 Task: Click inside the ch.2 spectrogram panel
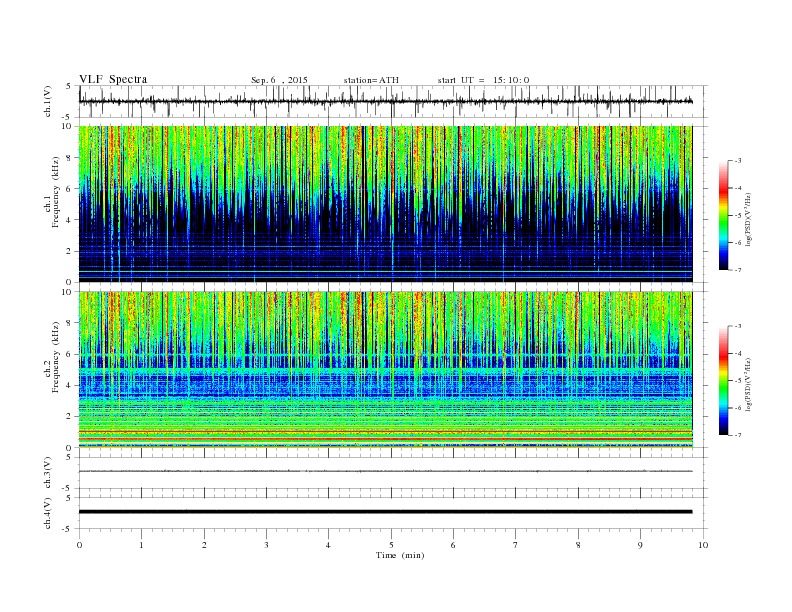click(x=385, y=370)
